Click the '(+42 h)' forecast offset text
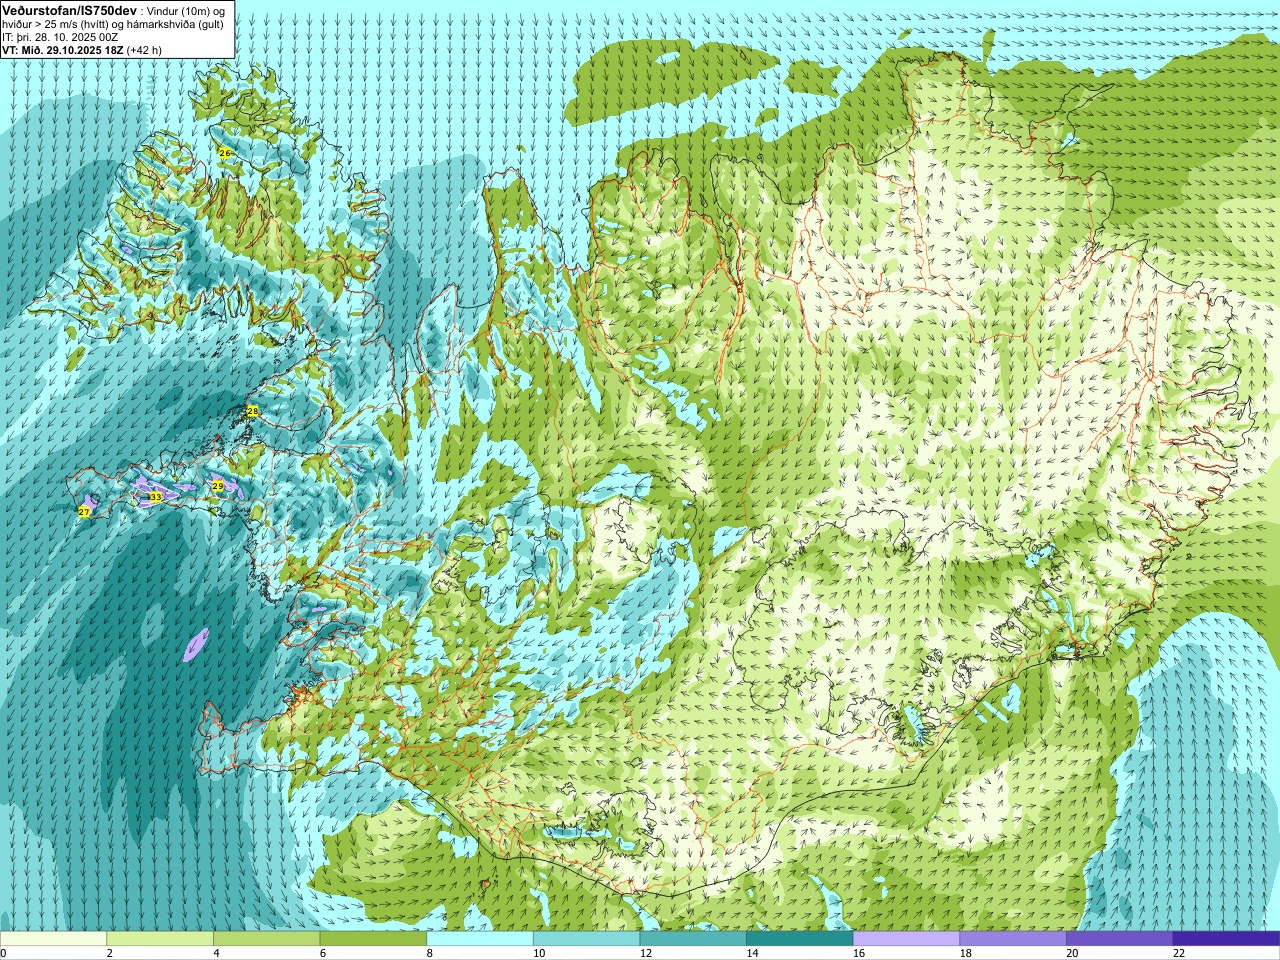This screenshot has height=960, width=1280. point(145,50)
